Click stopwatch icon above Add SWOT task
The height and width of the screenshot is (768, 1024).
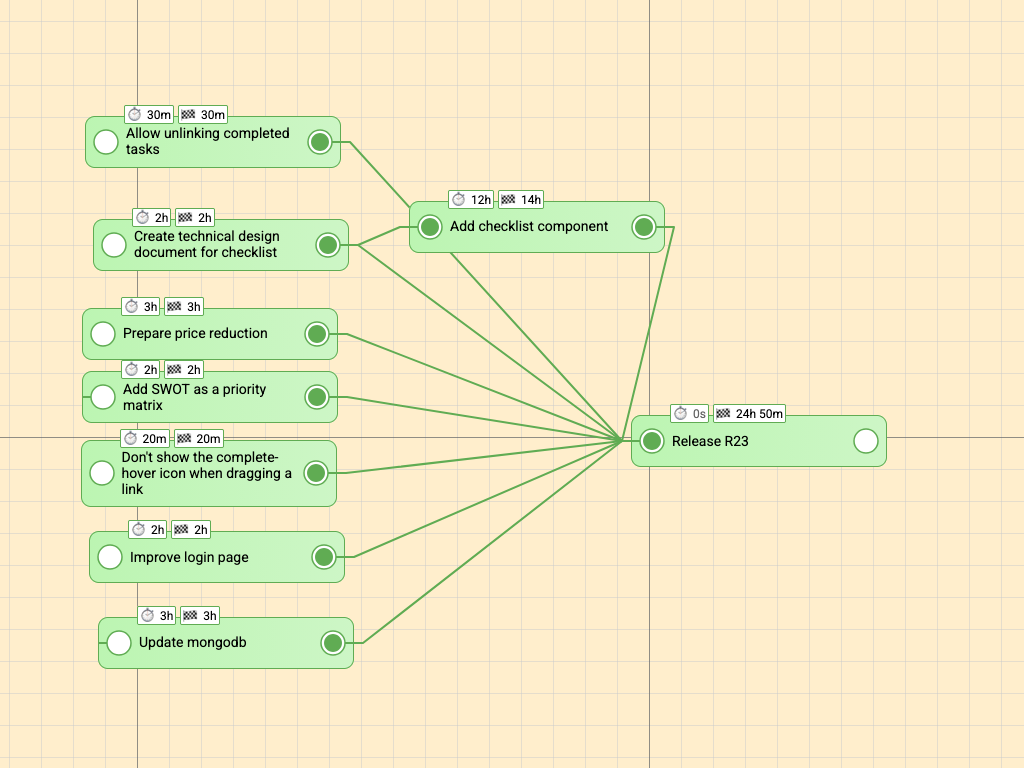(x=131, y=370)
